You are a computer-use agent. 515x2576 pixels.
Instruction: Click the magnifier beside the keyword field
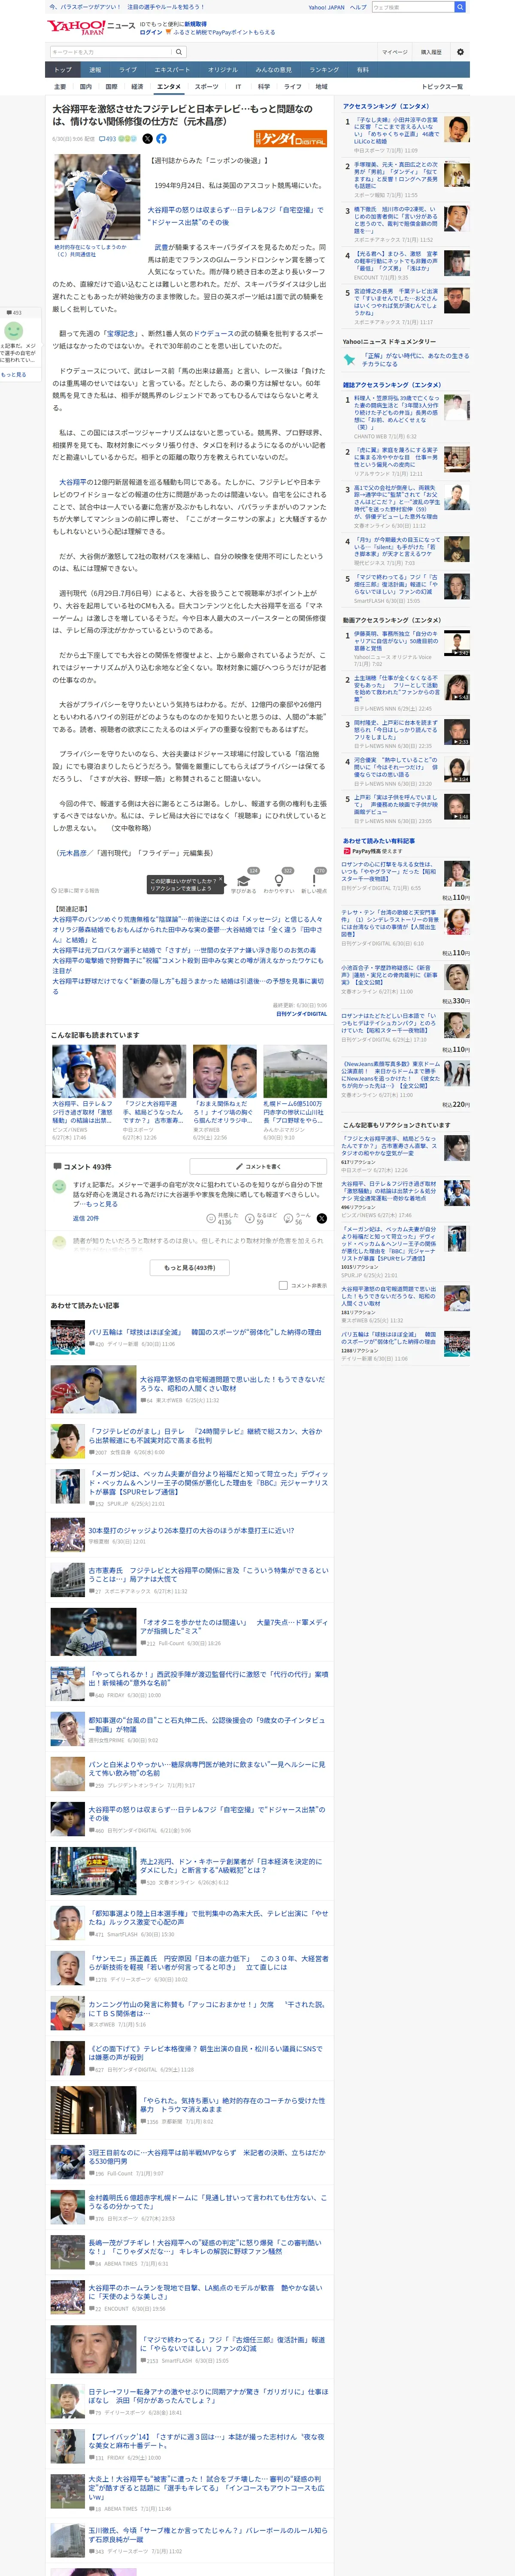179,52
